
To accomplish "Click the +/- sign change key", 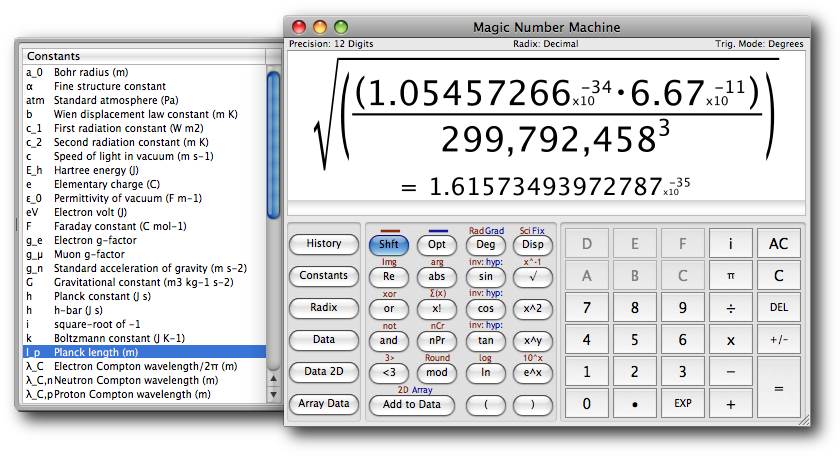I will (x=779, y=340).
